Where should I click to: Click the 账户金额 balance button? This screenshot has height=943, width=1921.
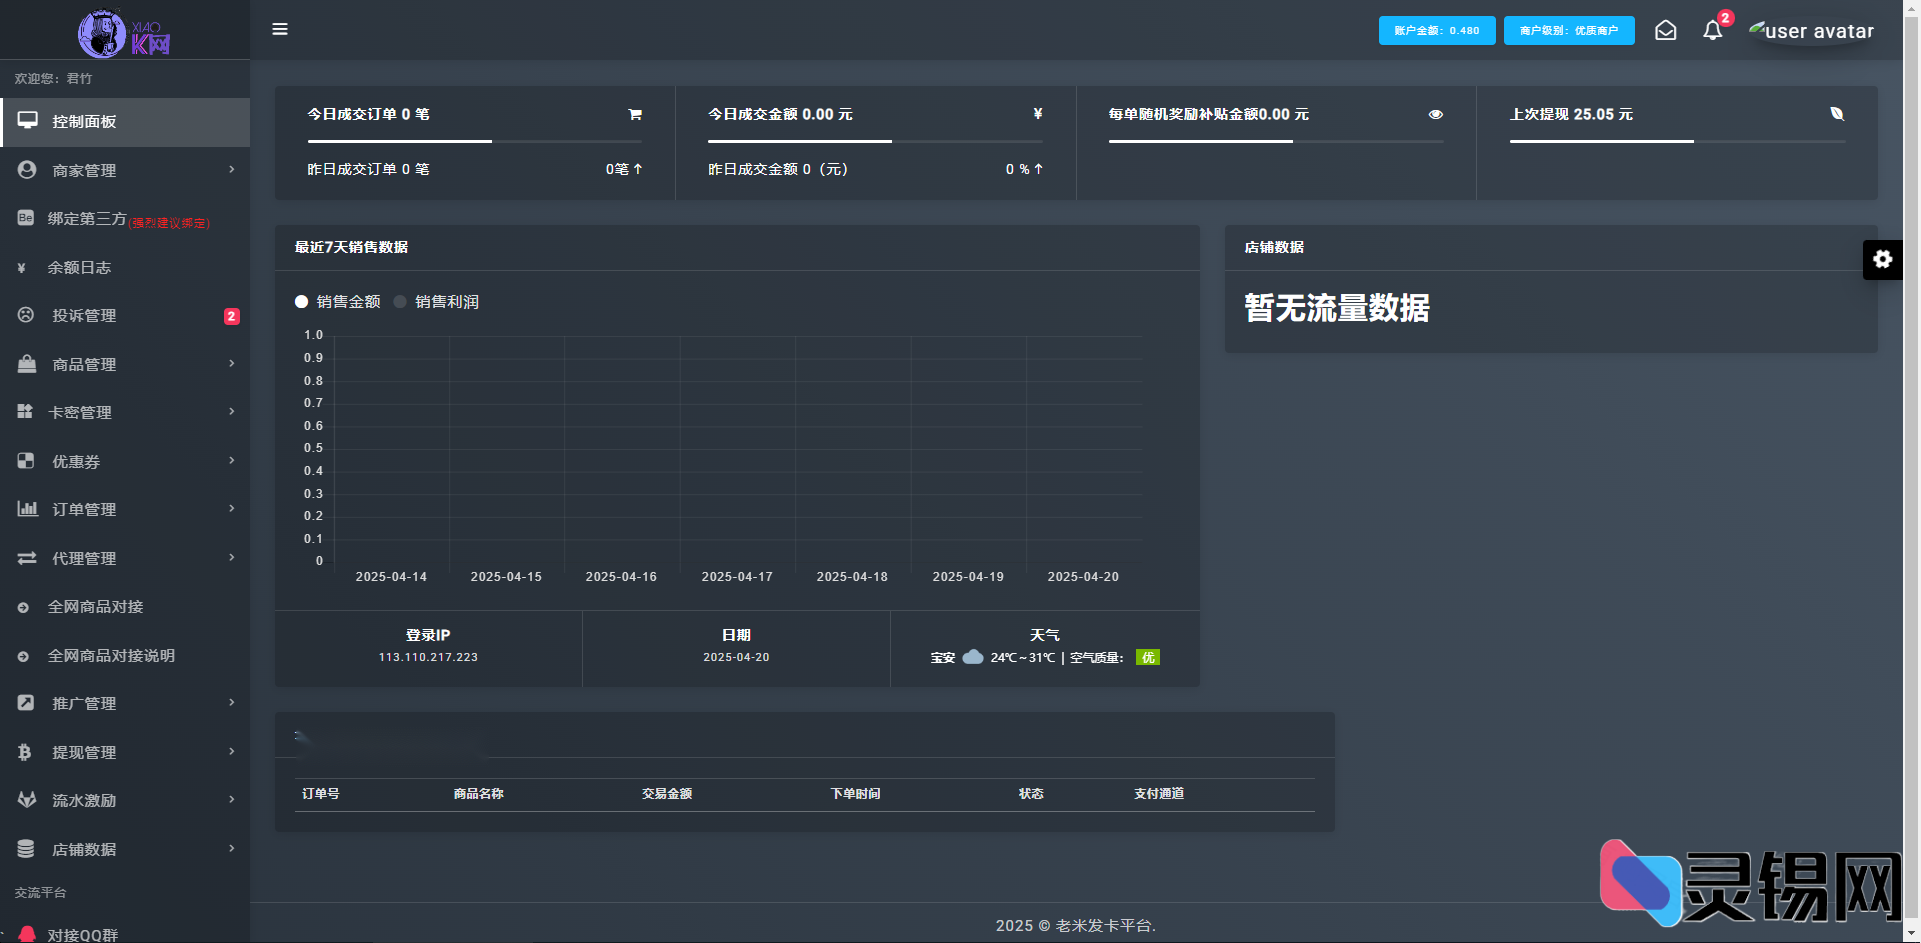tap(1436, 30)
